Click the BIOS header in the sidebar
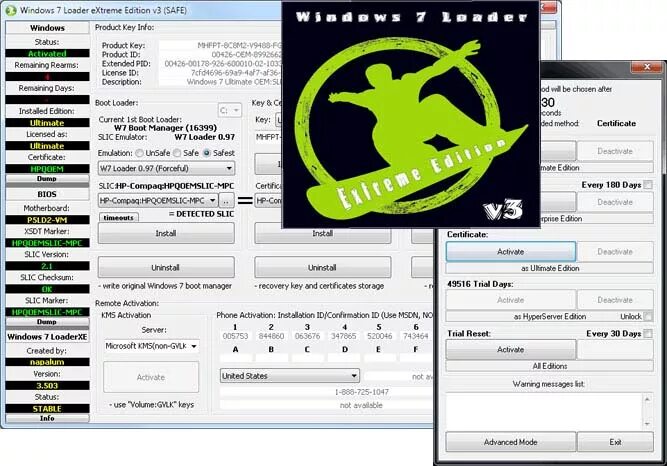This screenshot has width=667, height=466. pos(47,194)
